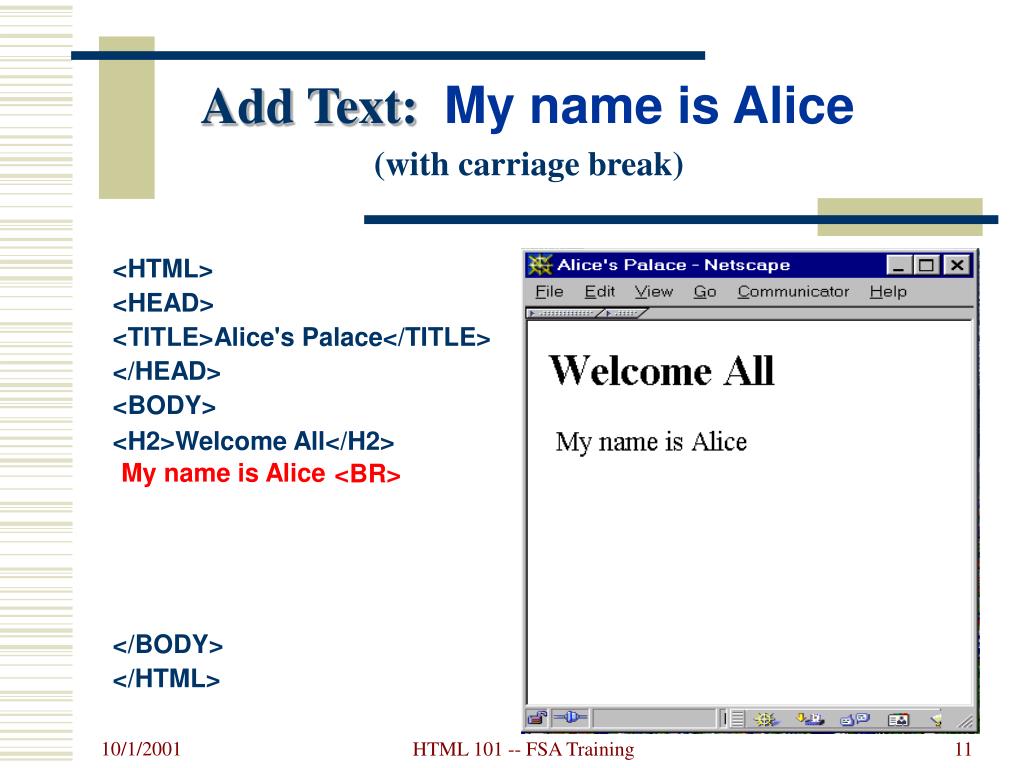Open the Mailbox inbox icon
Viewport: 1024px width, 768px height.
810,719
